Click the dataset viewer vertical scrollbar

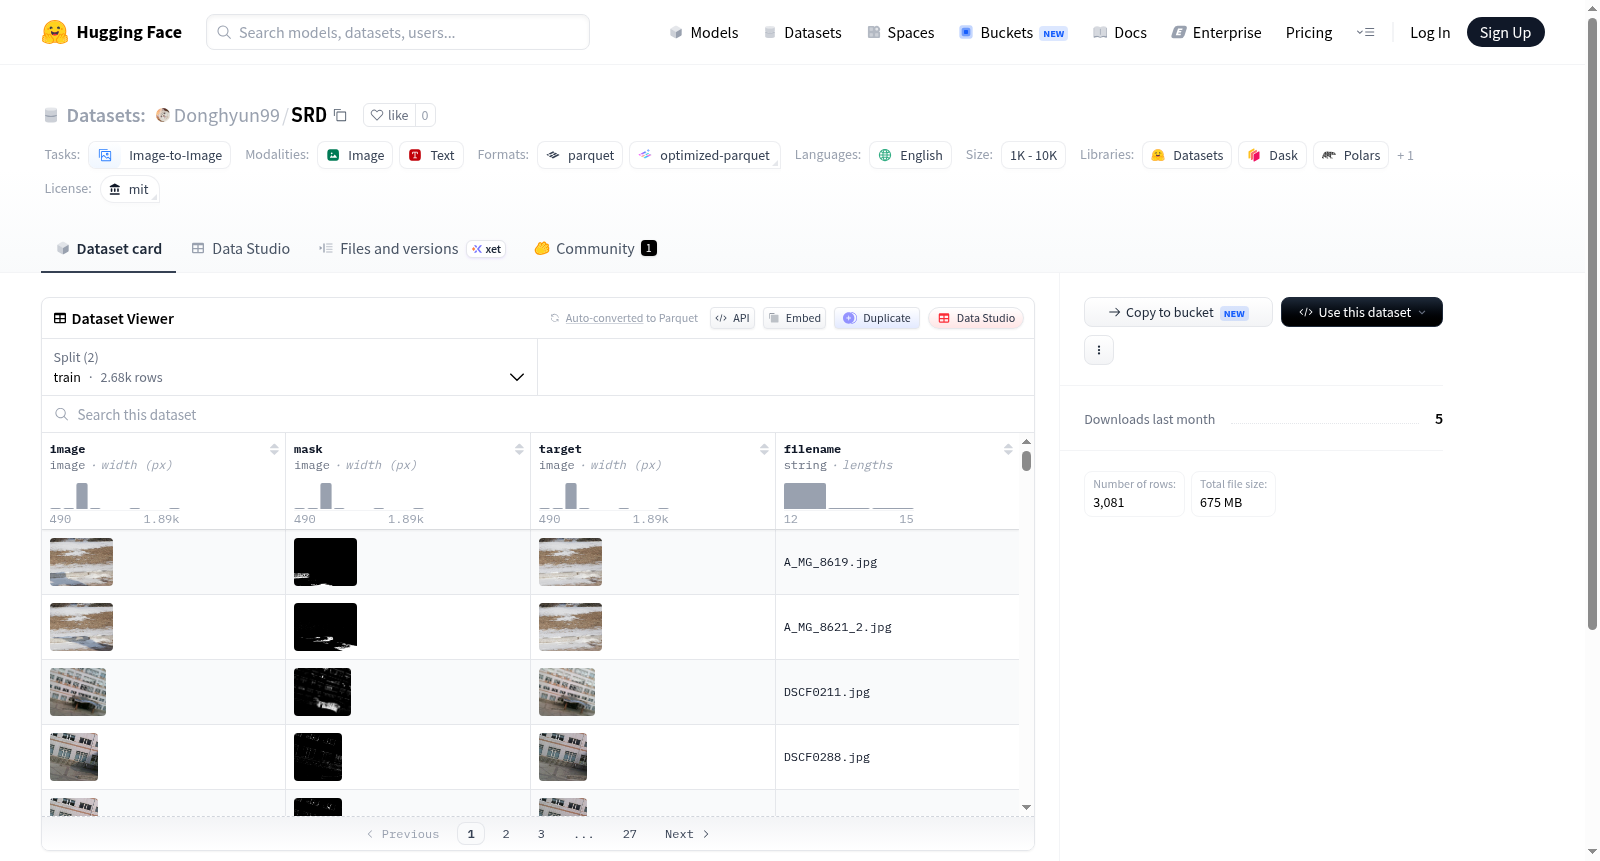click(x=1026, y=461)
